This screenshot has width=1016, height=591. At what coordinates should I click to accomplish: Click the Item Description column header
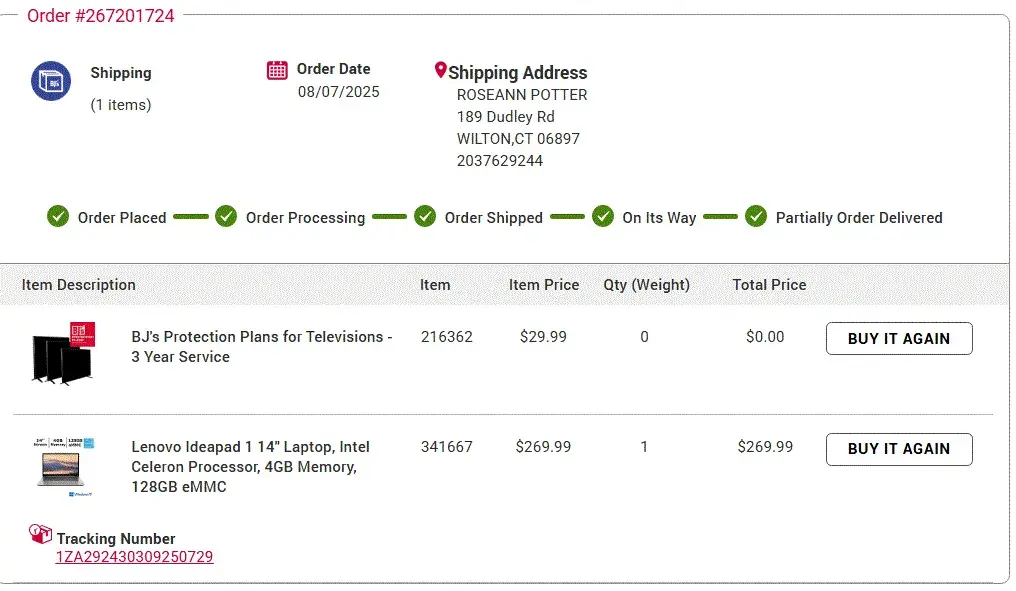pos(79,285)
